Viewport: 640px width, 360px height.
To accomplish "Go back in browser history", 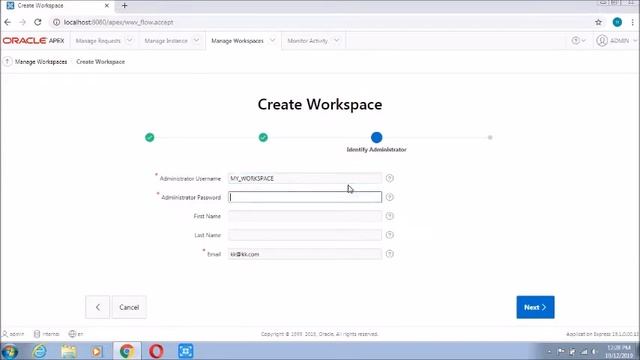I will click(x=8, y=22).
